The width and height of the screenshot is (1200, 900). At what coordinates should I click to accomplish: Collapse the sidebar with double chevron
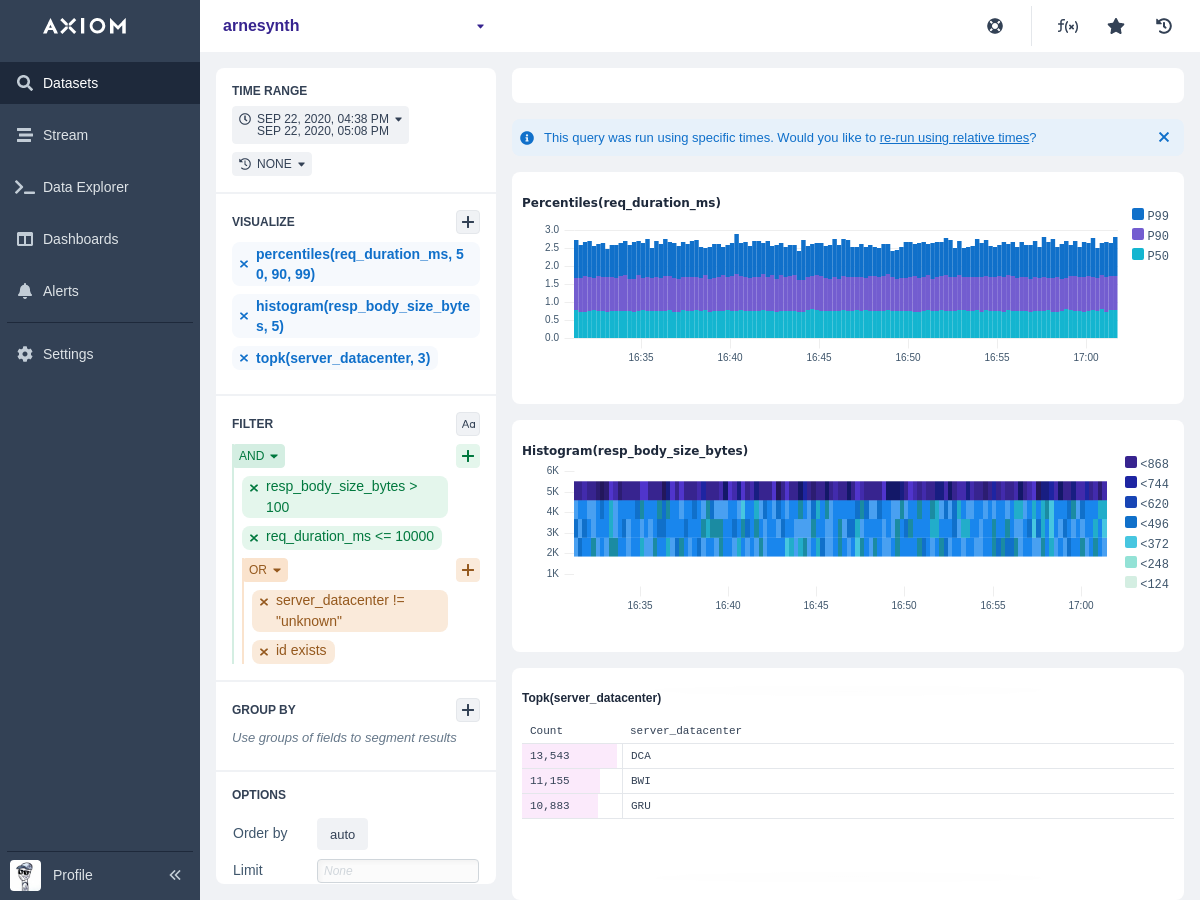[175, 875]
